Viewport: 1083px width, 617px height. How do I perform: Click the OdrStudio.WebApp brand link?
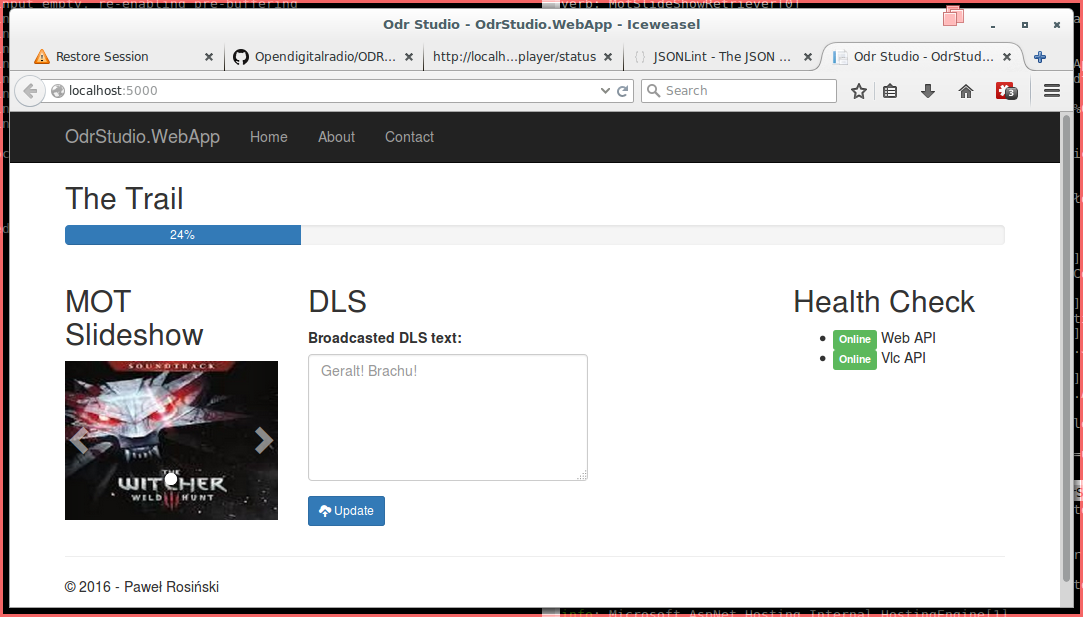click(x=142, y=137)
